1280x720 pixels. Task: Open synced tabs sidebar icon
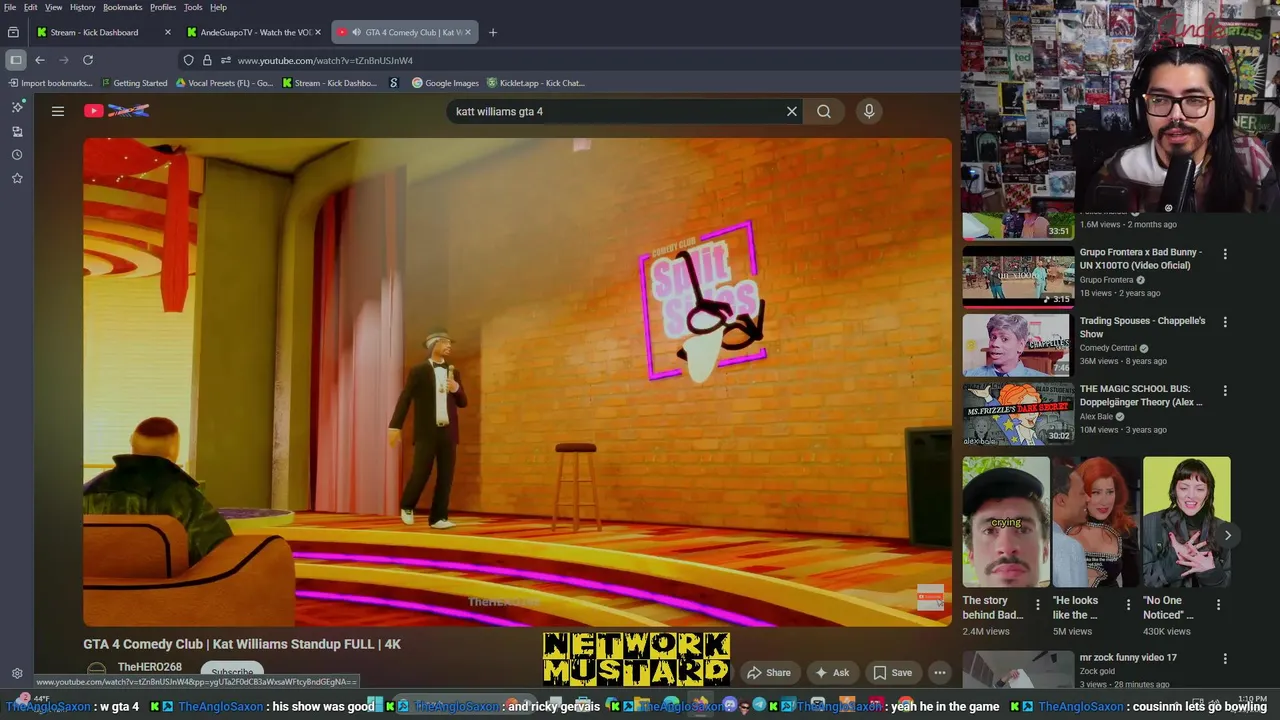[17, 131]
